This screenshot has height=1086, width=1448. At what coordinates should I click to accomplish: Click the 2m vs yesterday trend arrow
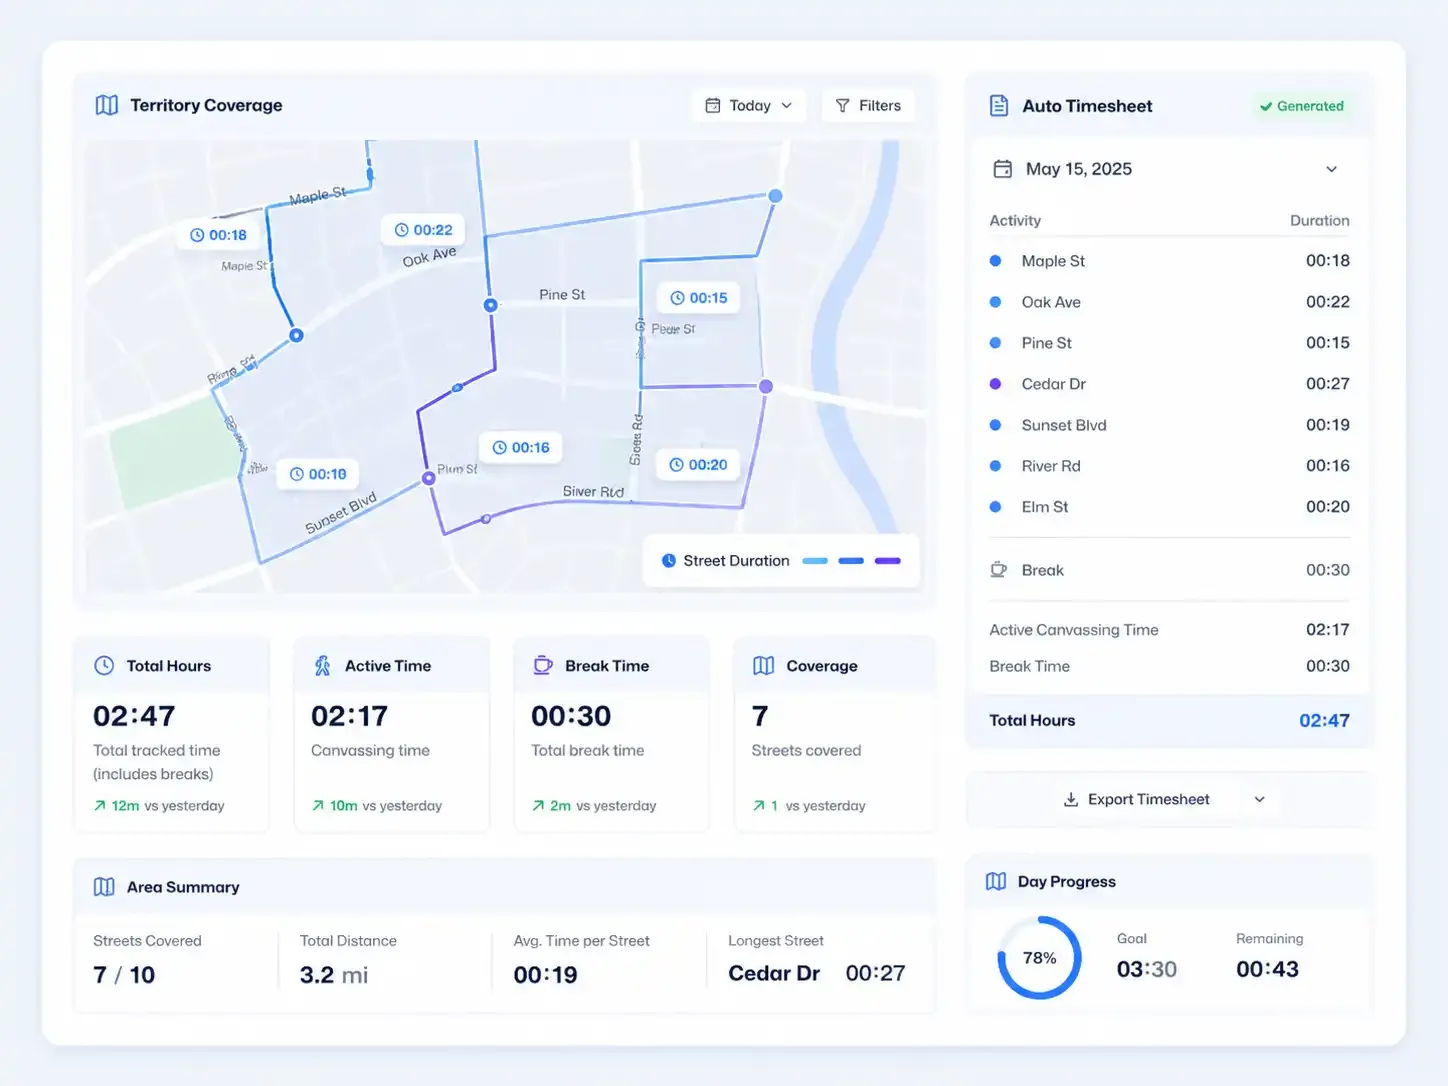pyautogui.click(x=538, y=806)
